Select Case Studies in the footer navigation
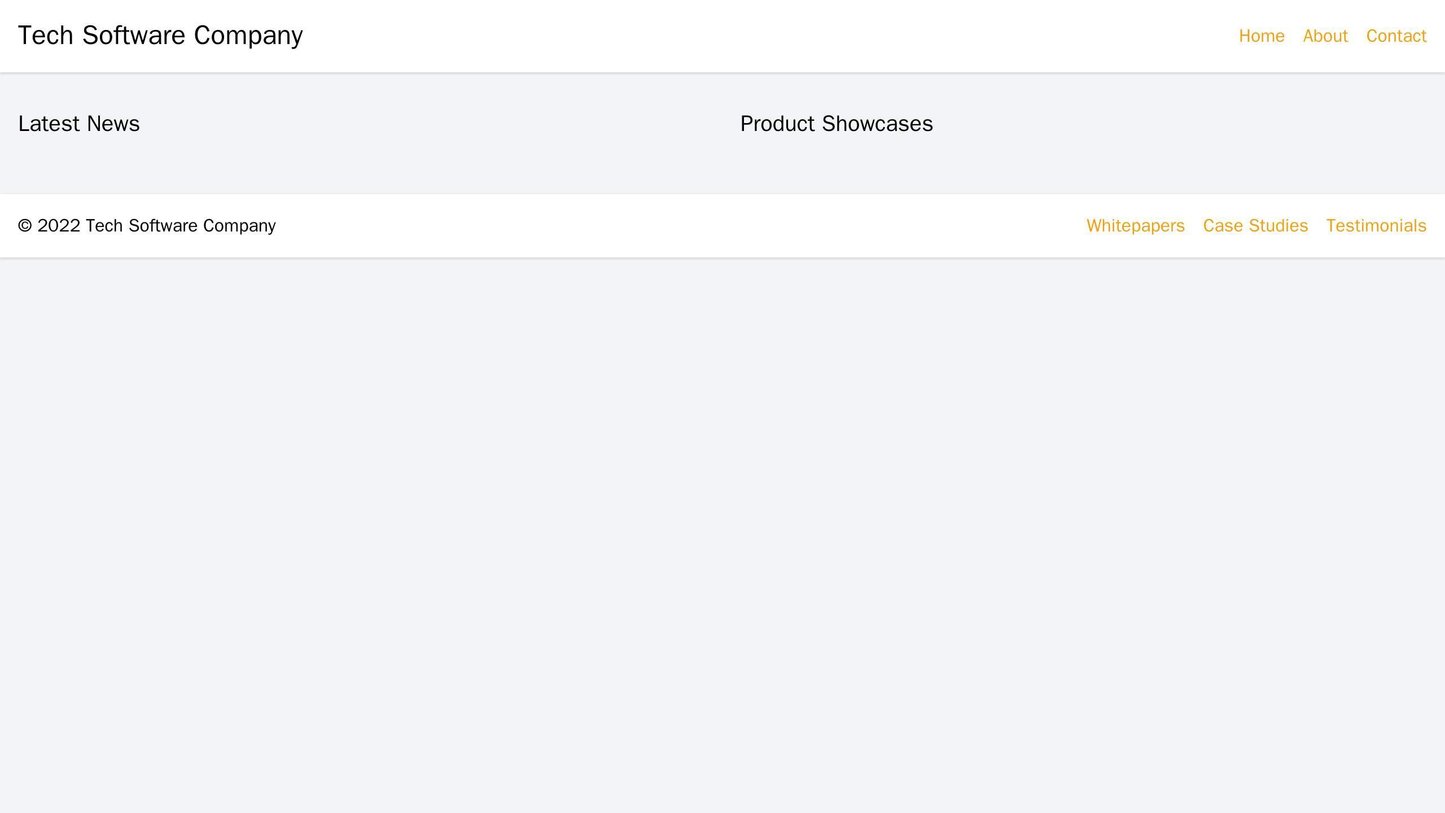This screenshot has width=1445, height=813. [x=1255, y=226]
